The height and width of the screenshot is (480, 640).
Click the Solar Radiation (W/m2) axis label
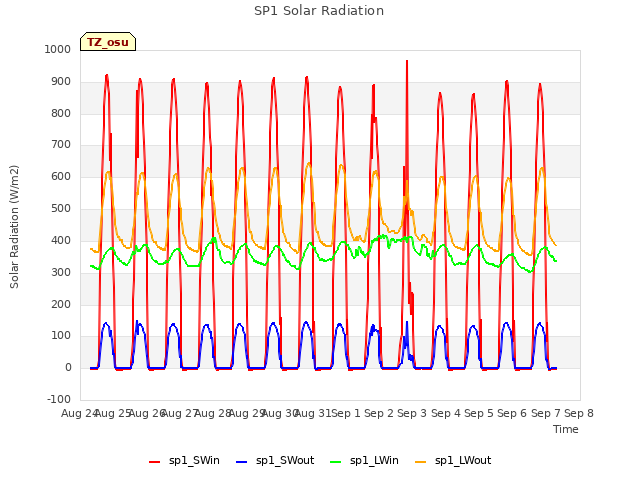(x=14, y=227)
